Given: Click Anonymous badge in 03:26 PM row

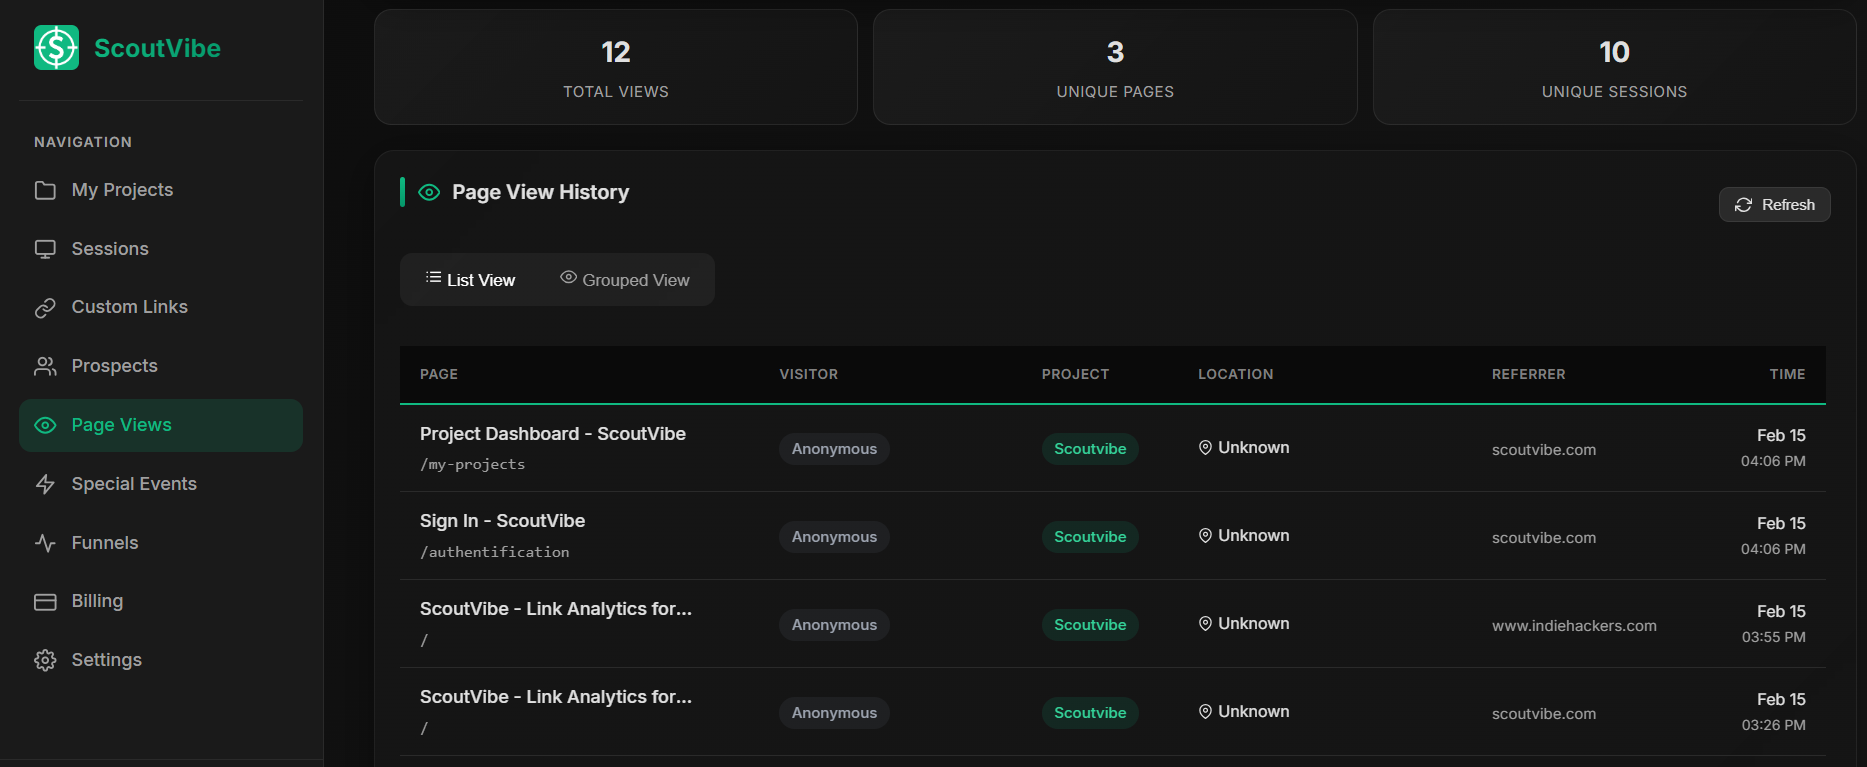Looking at the screenshot, I should pos(834,713).
